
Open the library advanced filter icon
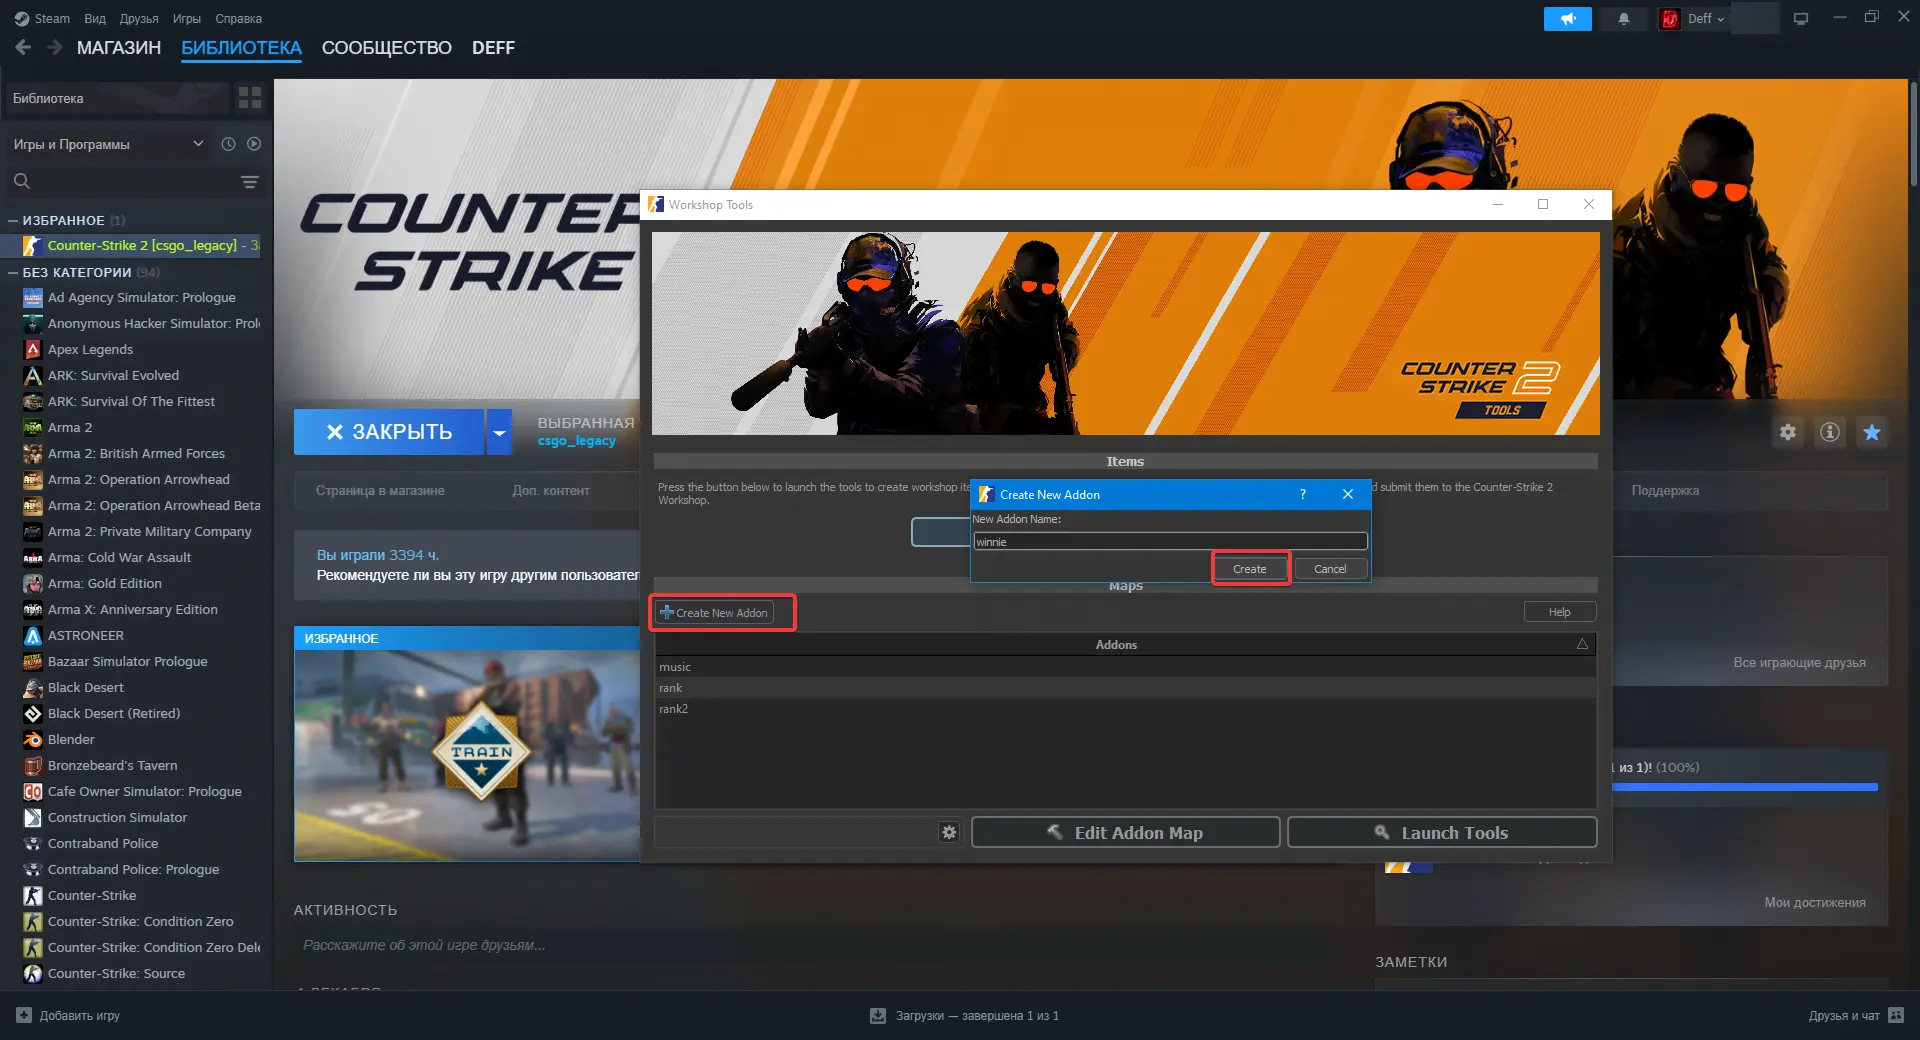250,181
